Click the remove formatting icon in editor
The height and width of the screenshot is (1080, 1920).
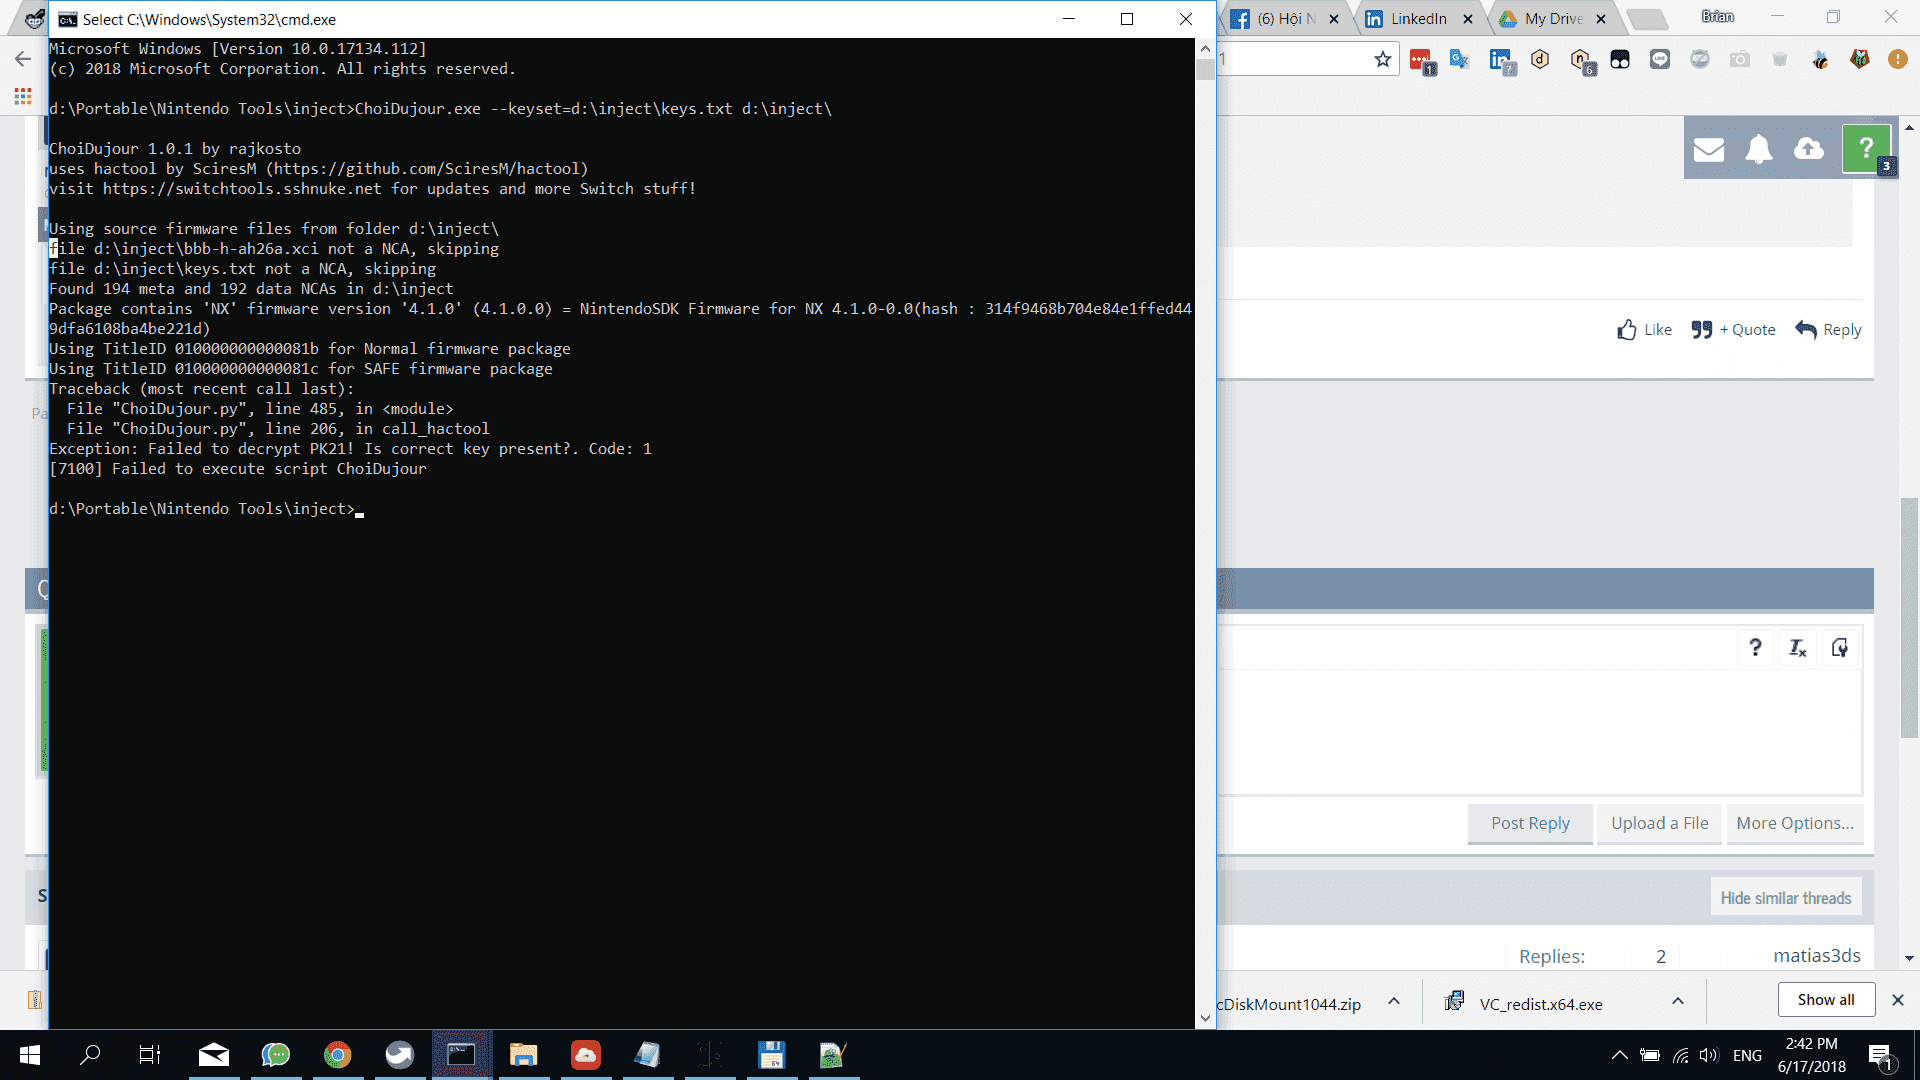[1797, 648]
